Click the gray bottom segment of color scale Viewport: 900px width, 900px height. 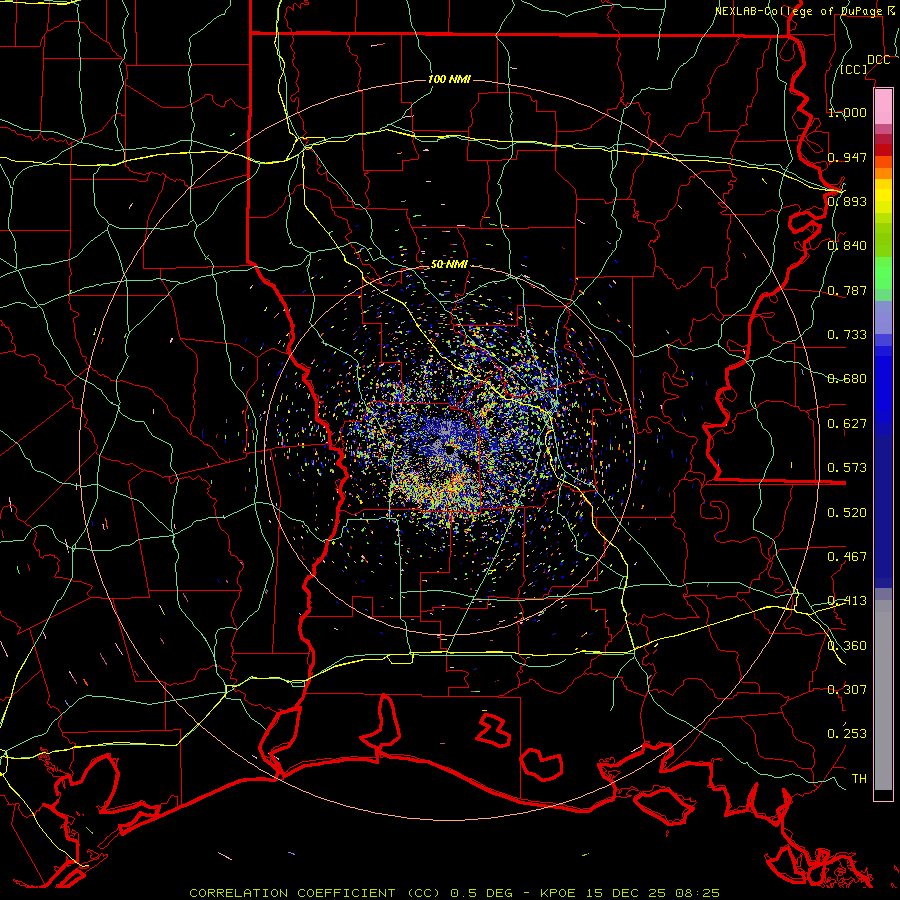tap(883, 695)
